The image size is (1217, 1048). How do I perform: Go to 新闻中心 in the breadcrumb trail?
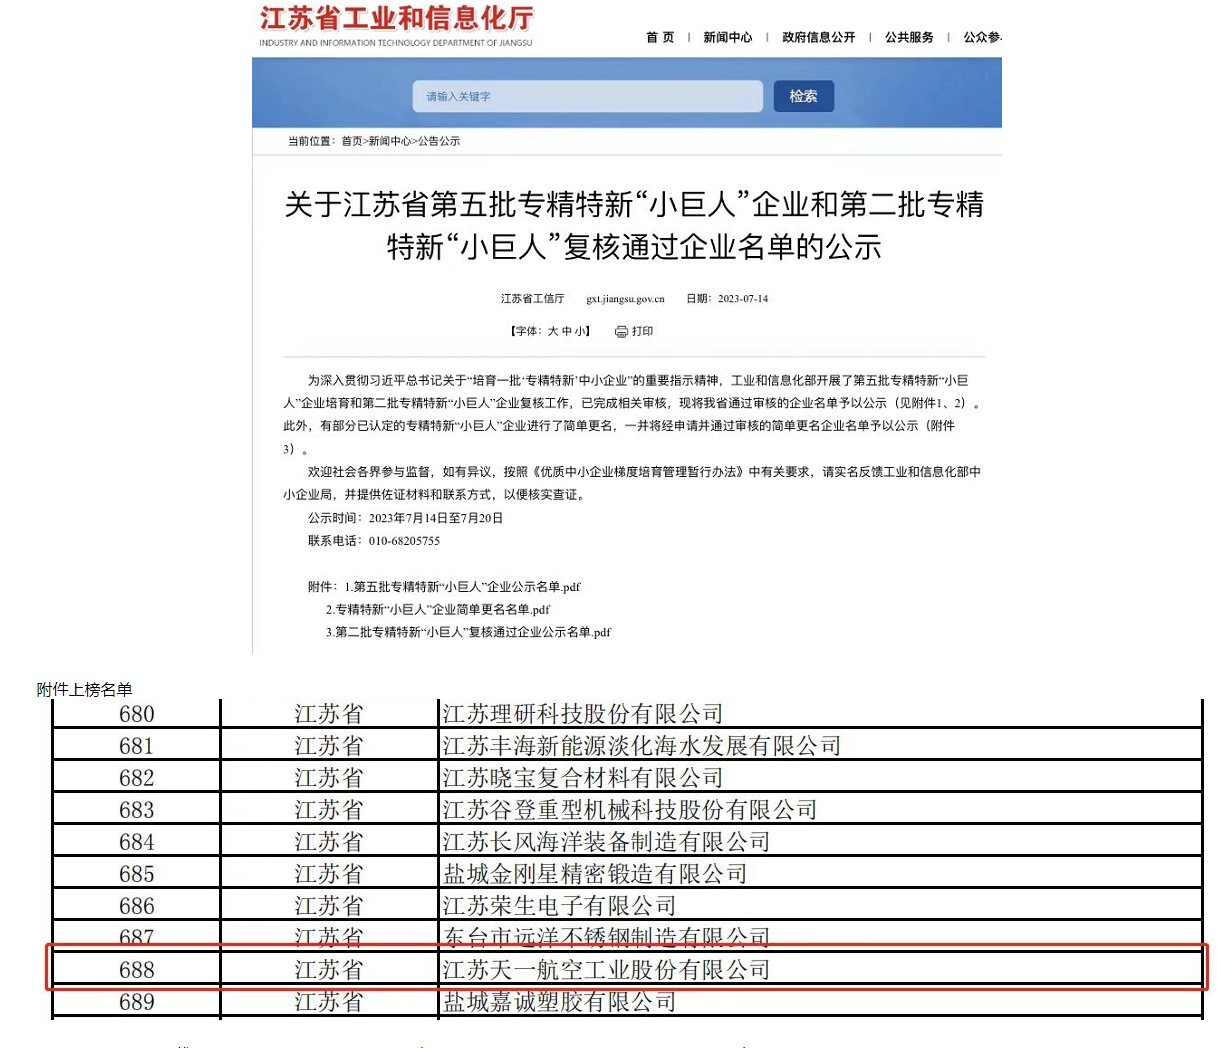pos(390,141)
